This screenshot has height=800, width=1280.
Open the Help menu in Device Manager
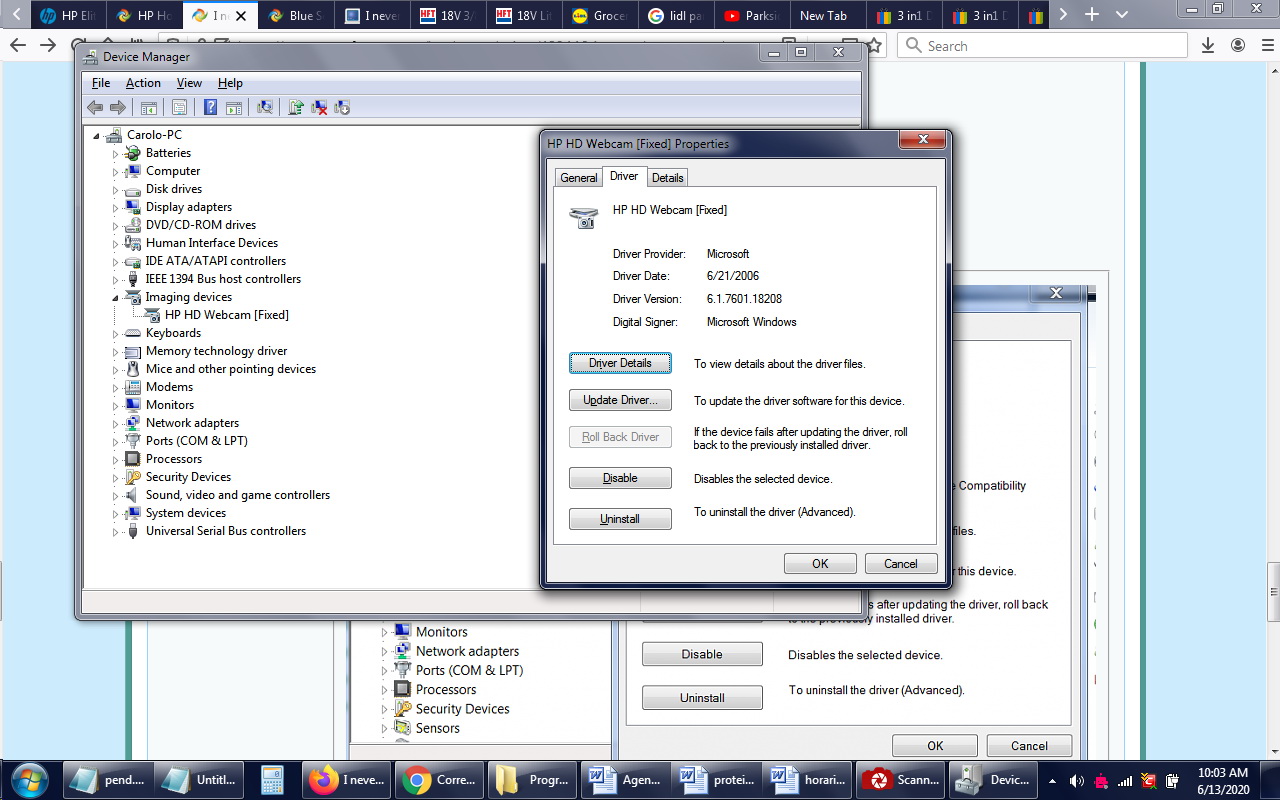230,83
